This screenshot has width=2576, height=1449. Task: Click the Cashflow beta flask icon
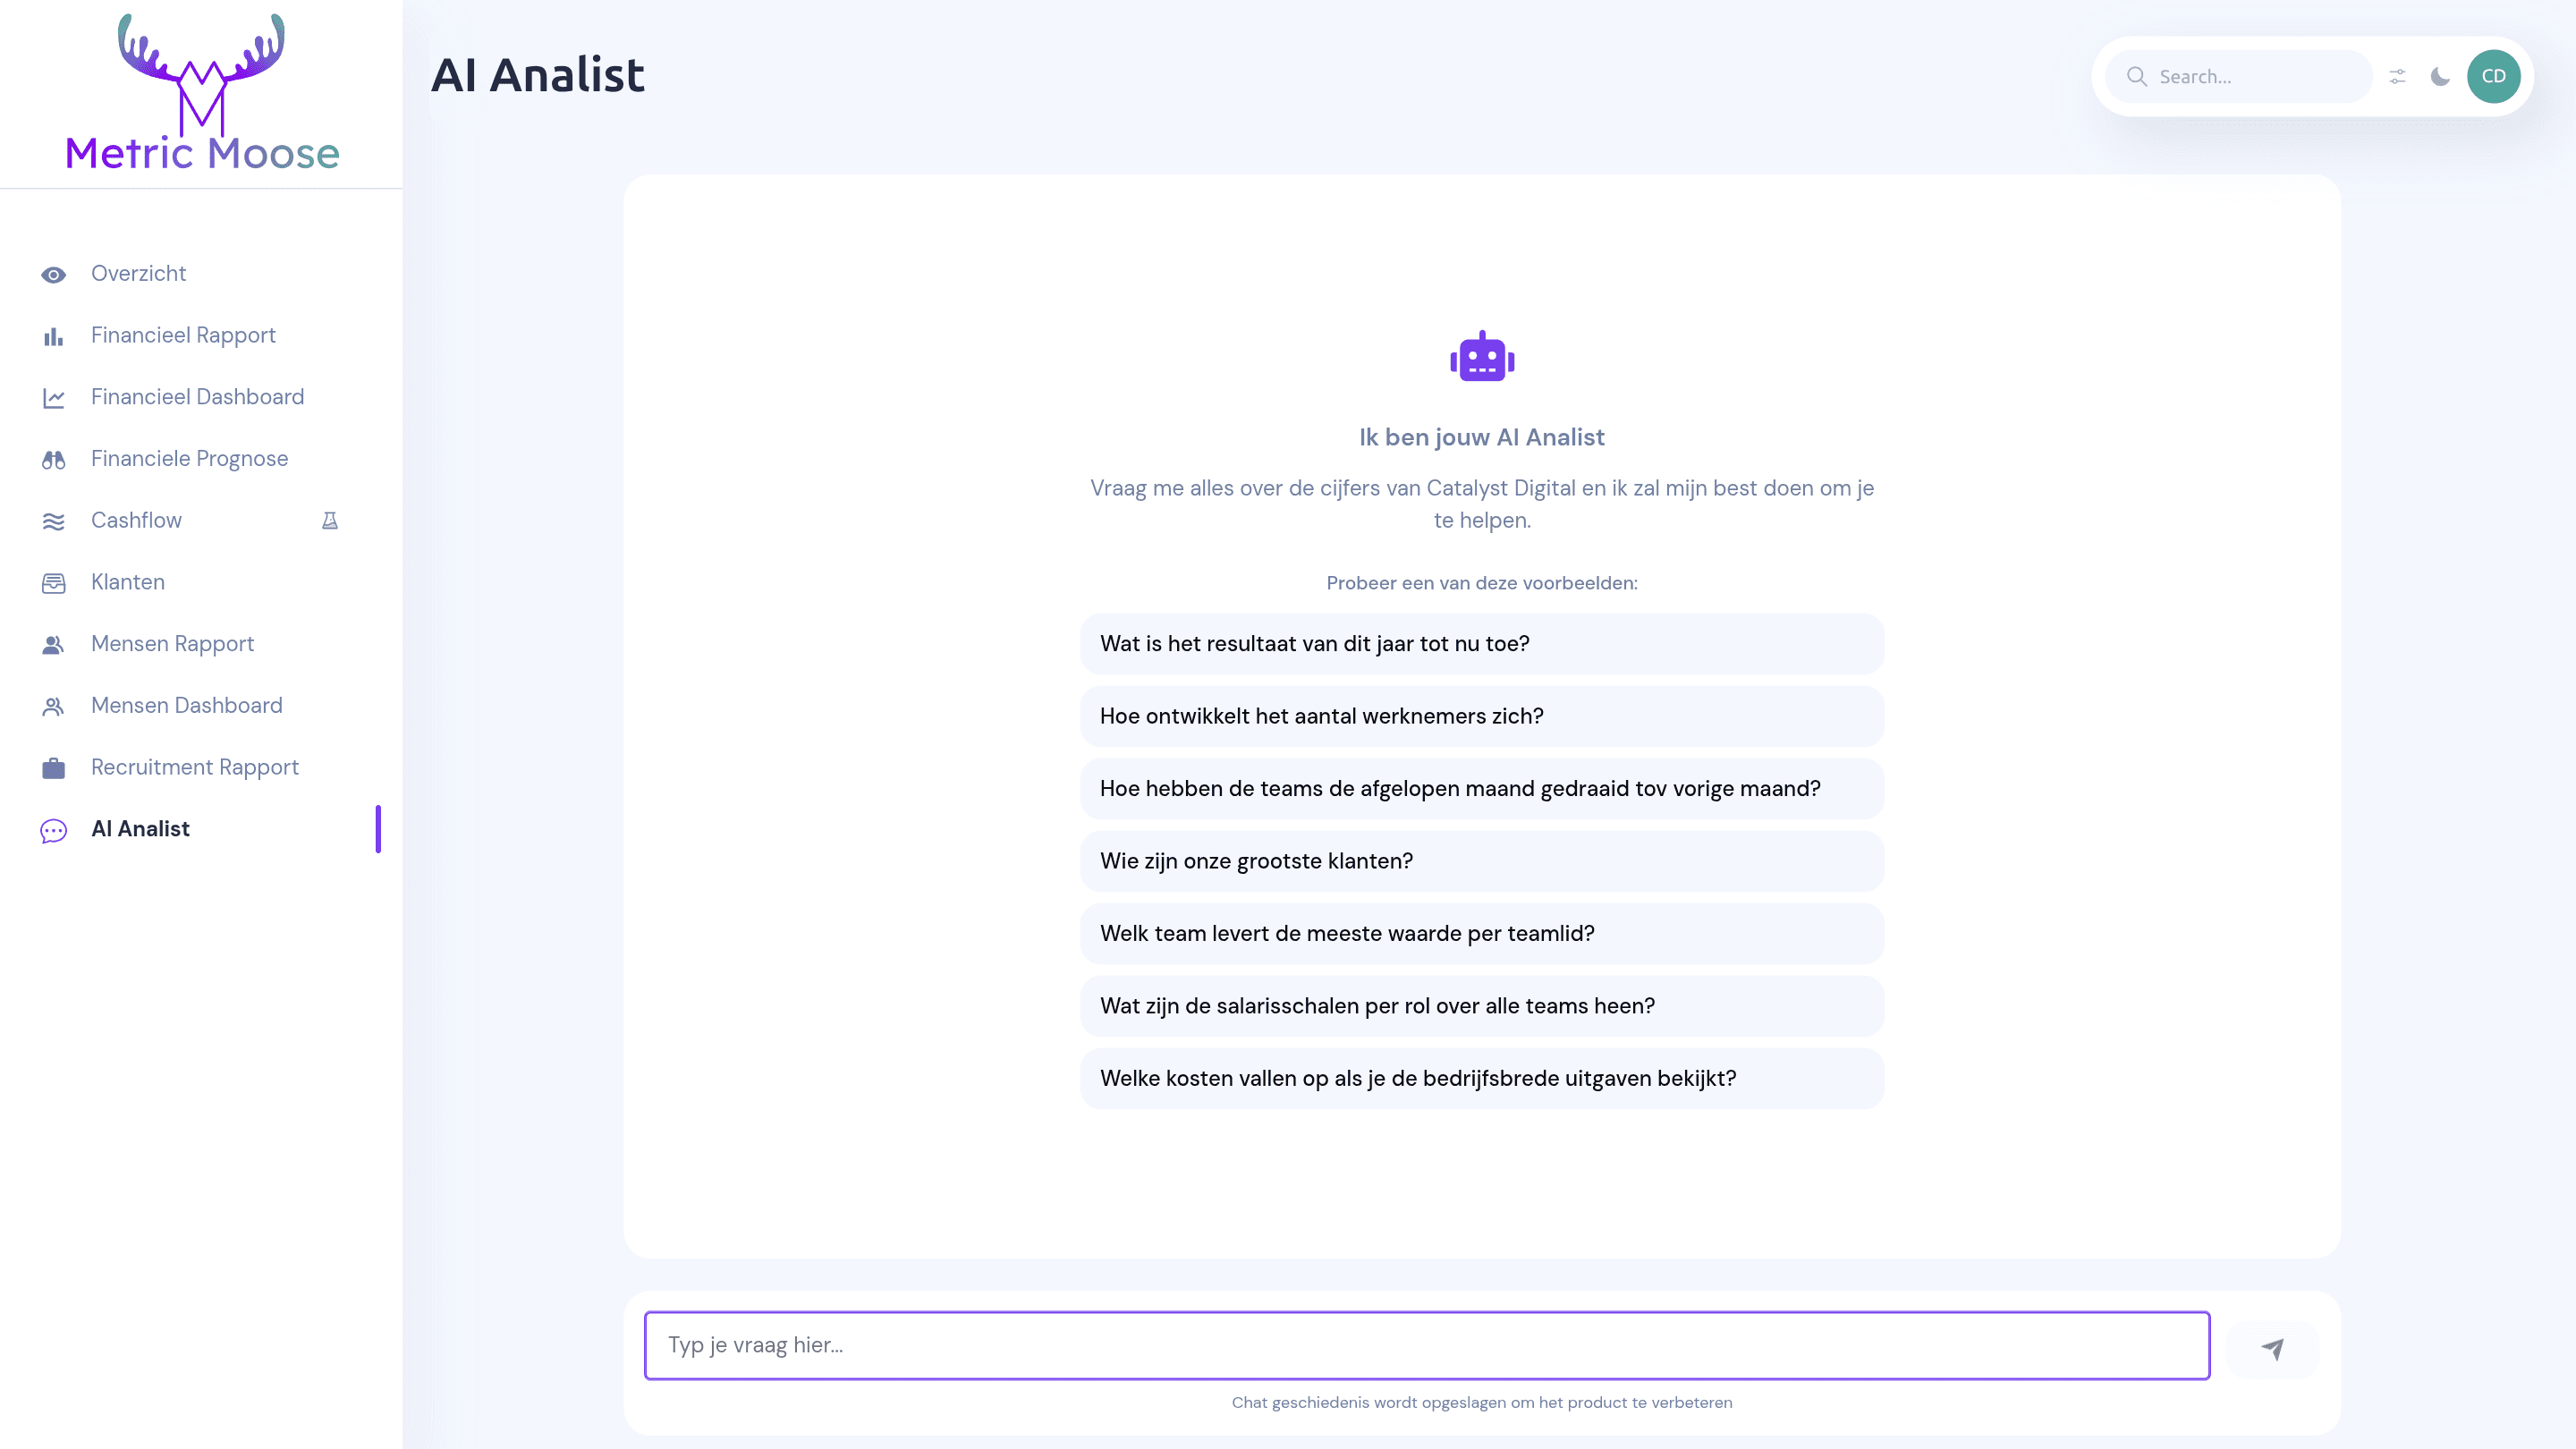330,521
